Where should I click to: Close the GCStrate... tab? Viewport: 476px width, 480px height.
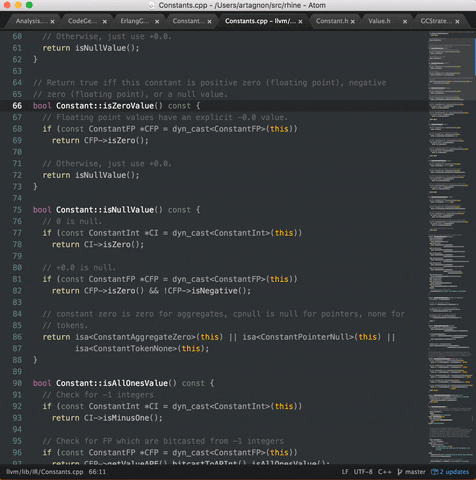pyautogui.click(x=457, y=22)
